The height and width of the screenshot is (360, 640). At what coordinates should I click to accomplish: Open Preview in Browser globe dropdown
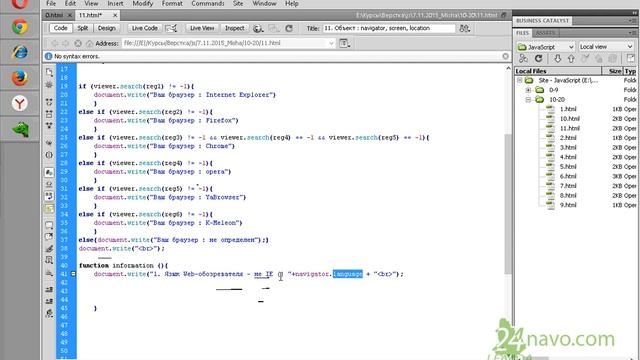(x=258, y=28)
